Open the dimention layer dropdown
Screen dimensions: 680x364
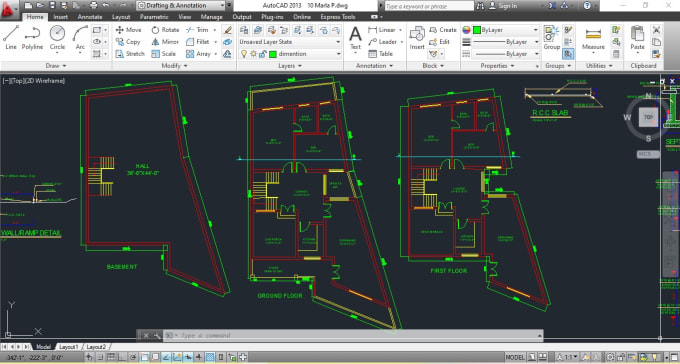coord(290,54)
